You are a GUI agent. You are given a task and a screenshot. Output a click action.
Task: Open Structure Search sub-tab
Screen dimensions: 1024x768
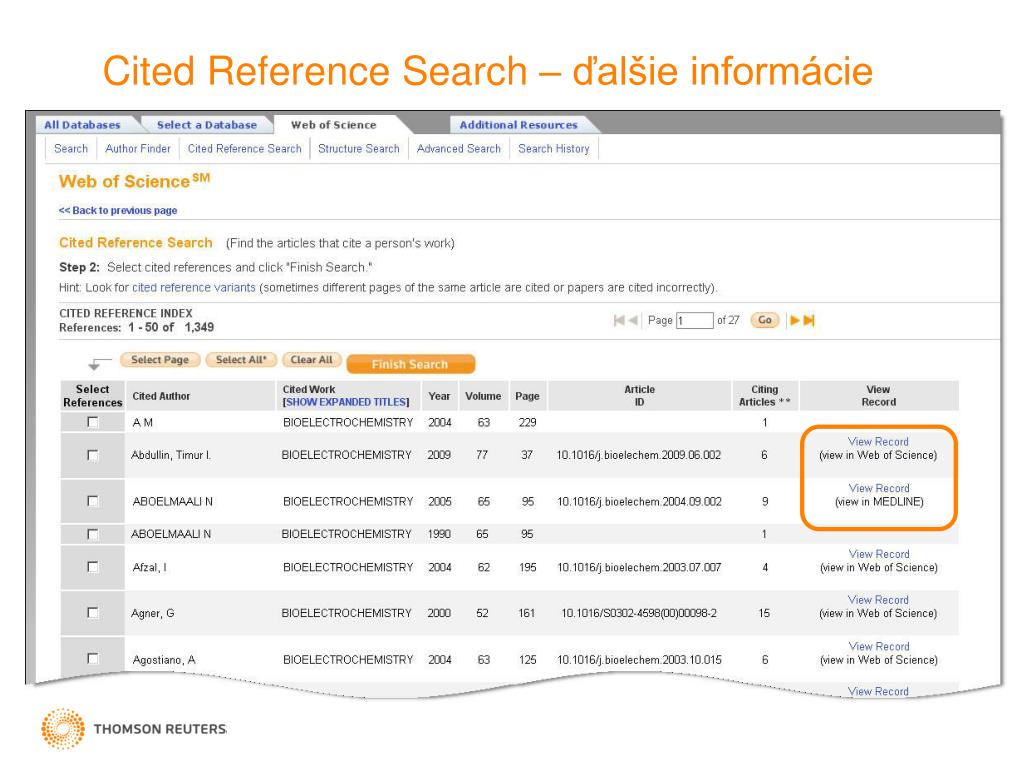pos(359,149)
